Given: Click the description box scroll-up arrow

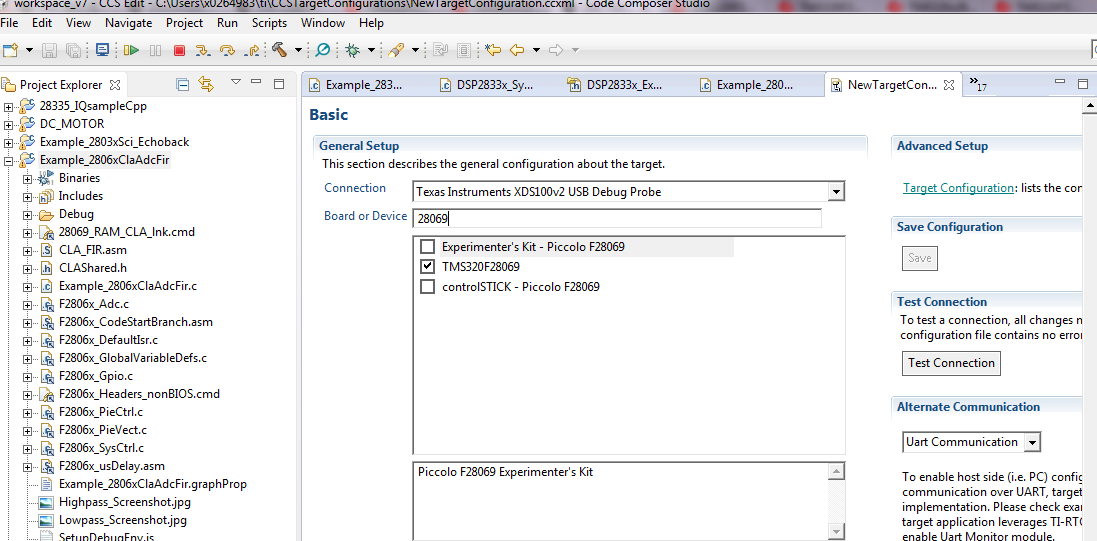Looking at the screenshot, I should 835,473.
